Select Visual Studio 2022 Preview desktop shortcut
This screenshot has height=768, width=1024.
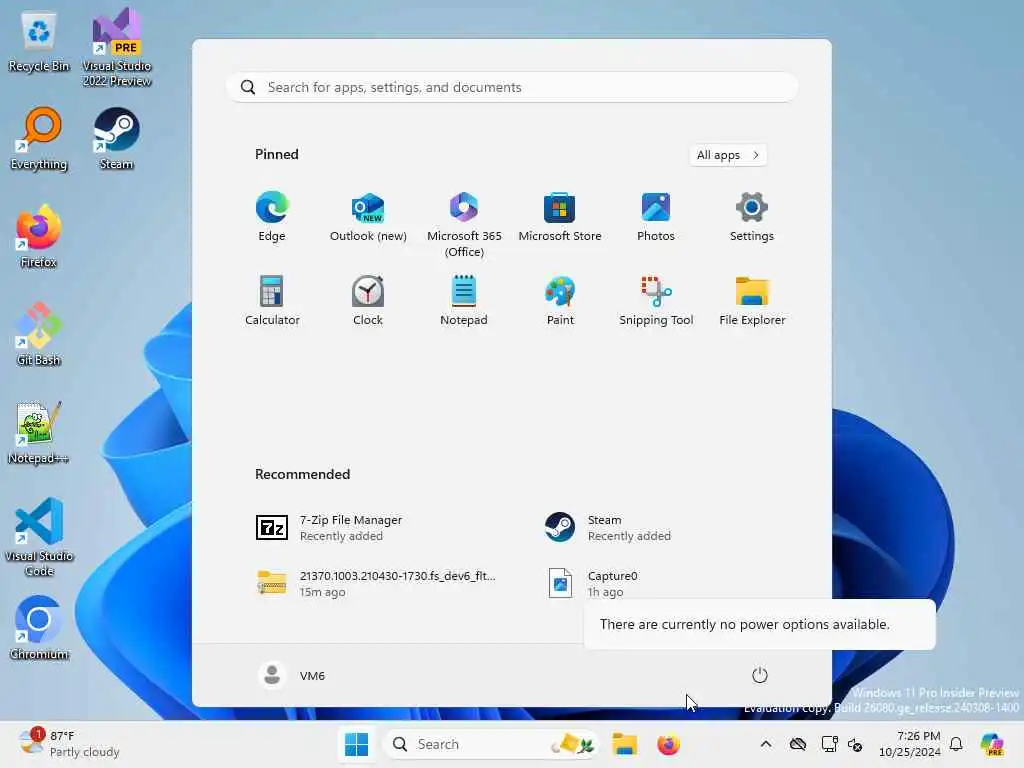pyautogui.click(x=117, y=47)
